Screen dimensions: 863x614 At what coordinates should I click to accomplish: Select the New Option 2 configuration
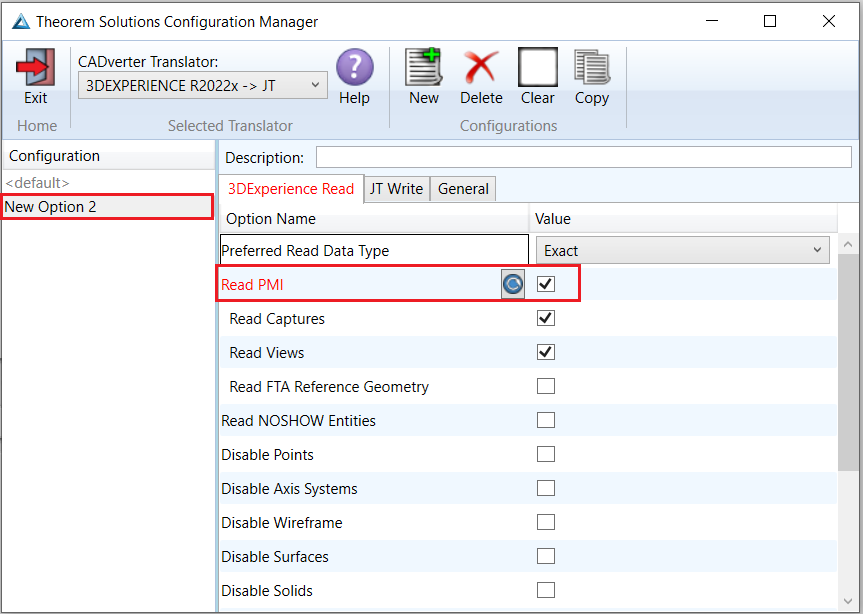pyautogui.click(x=107, y=207)
